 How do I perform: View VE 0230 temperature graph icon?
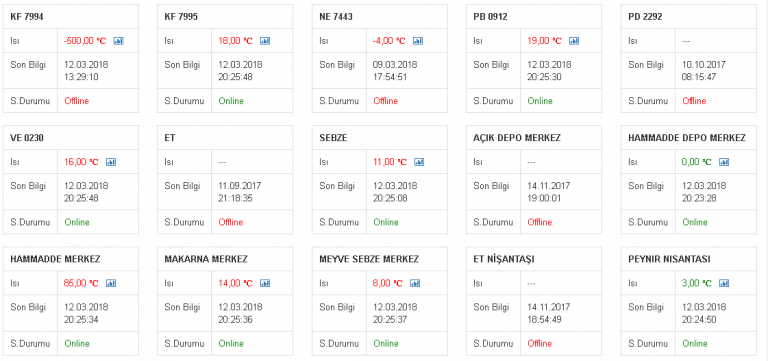click(x=111, y=162)
